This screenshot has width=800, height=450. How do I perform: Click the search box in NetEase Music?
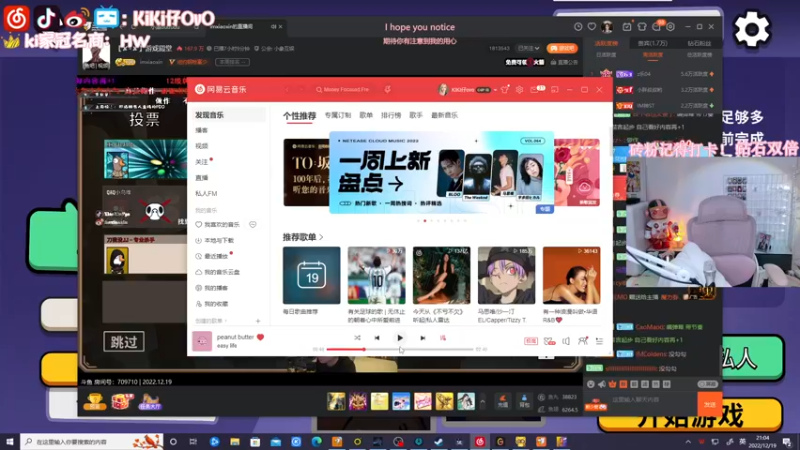tap(343, 89)
